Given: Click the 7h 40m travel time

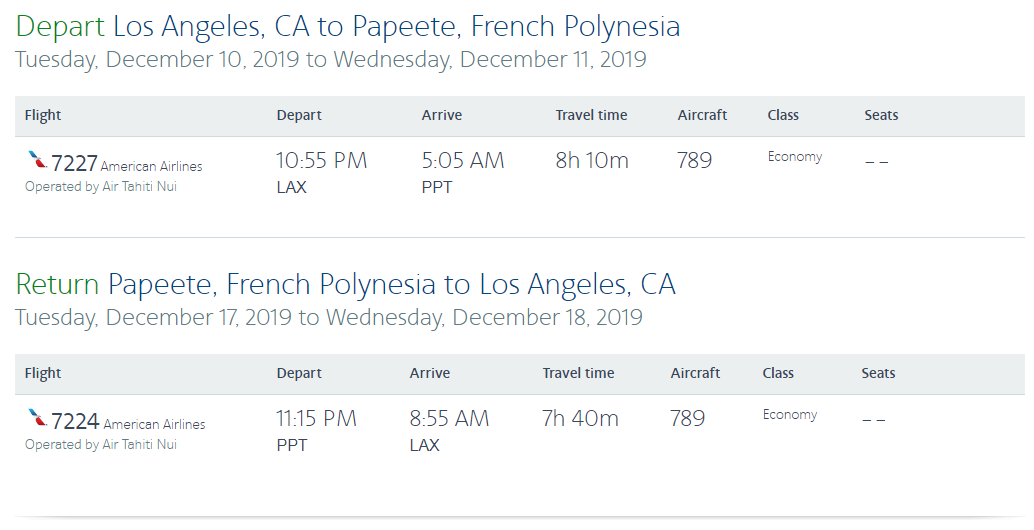Looking at the screenshot, I should point(580,418).
